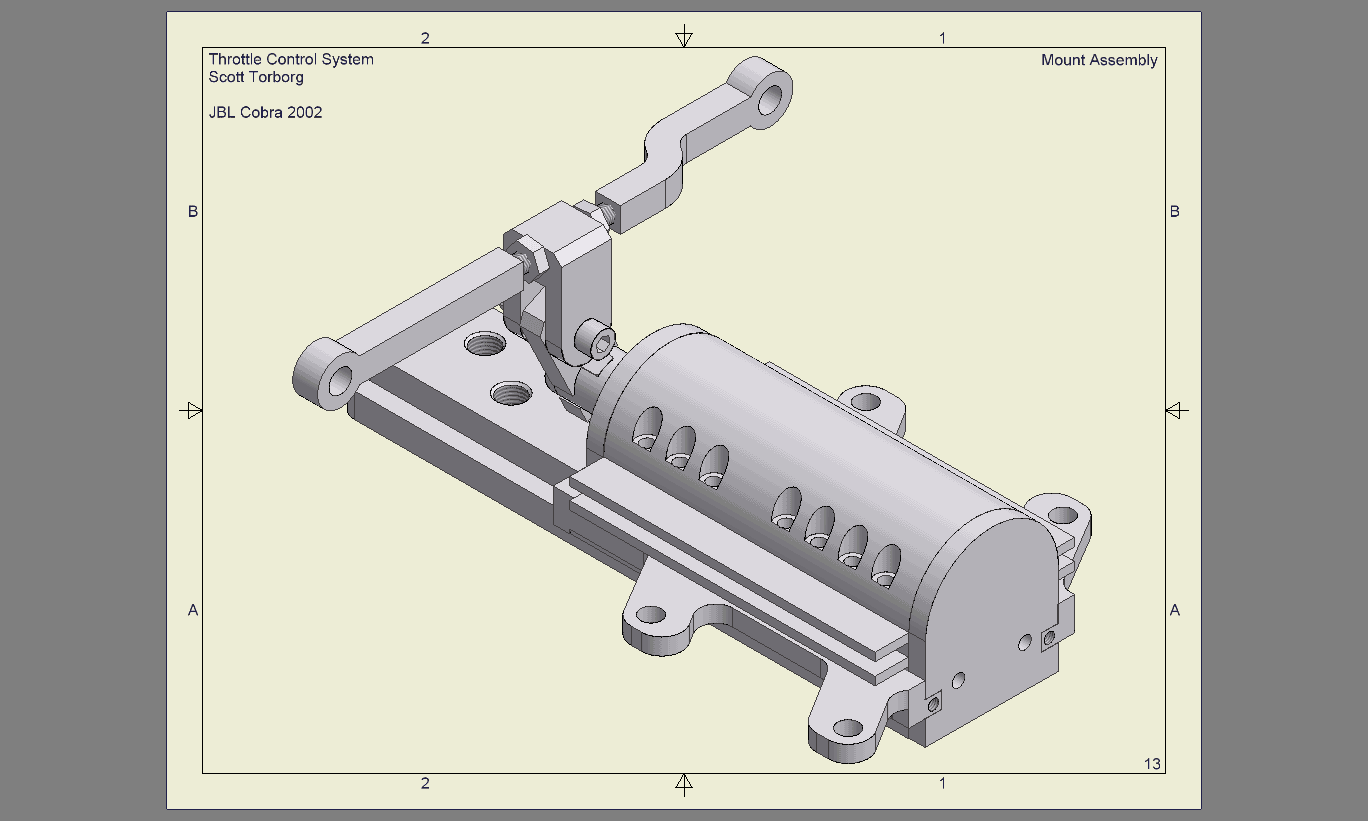Click the top border zone label '1'
The height and width of the screenshot is (821, 1368).
pyautogui.click(x=942, y=38)
